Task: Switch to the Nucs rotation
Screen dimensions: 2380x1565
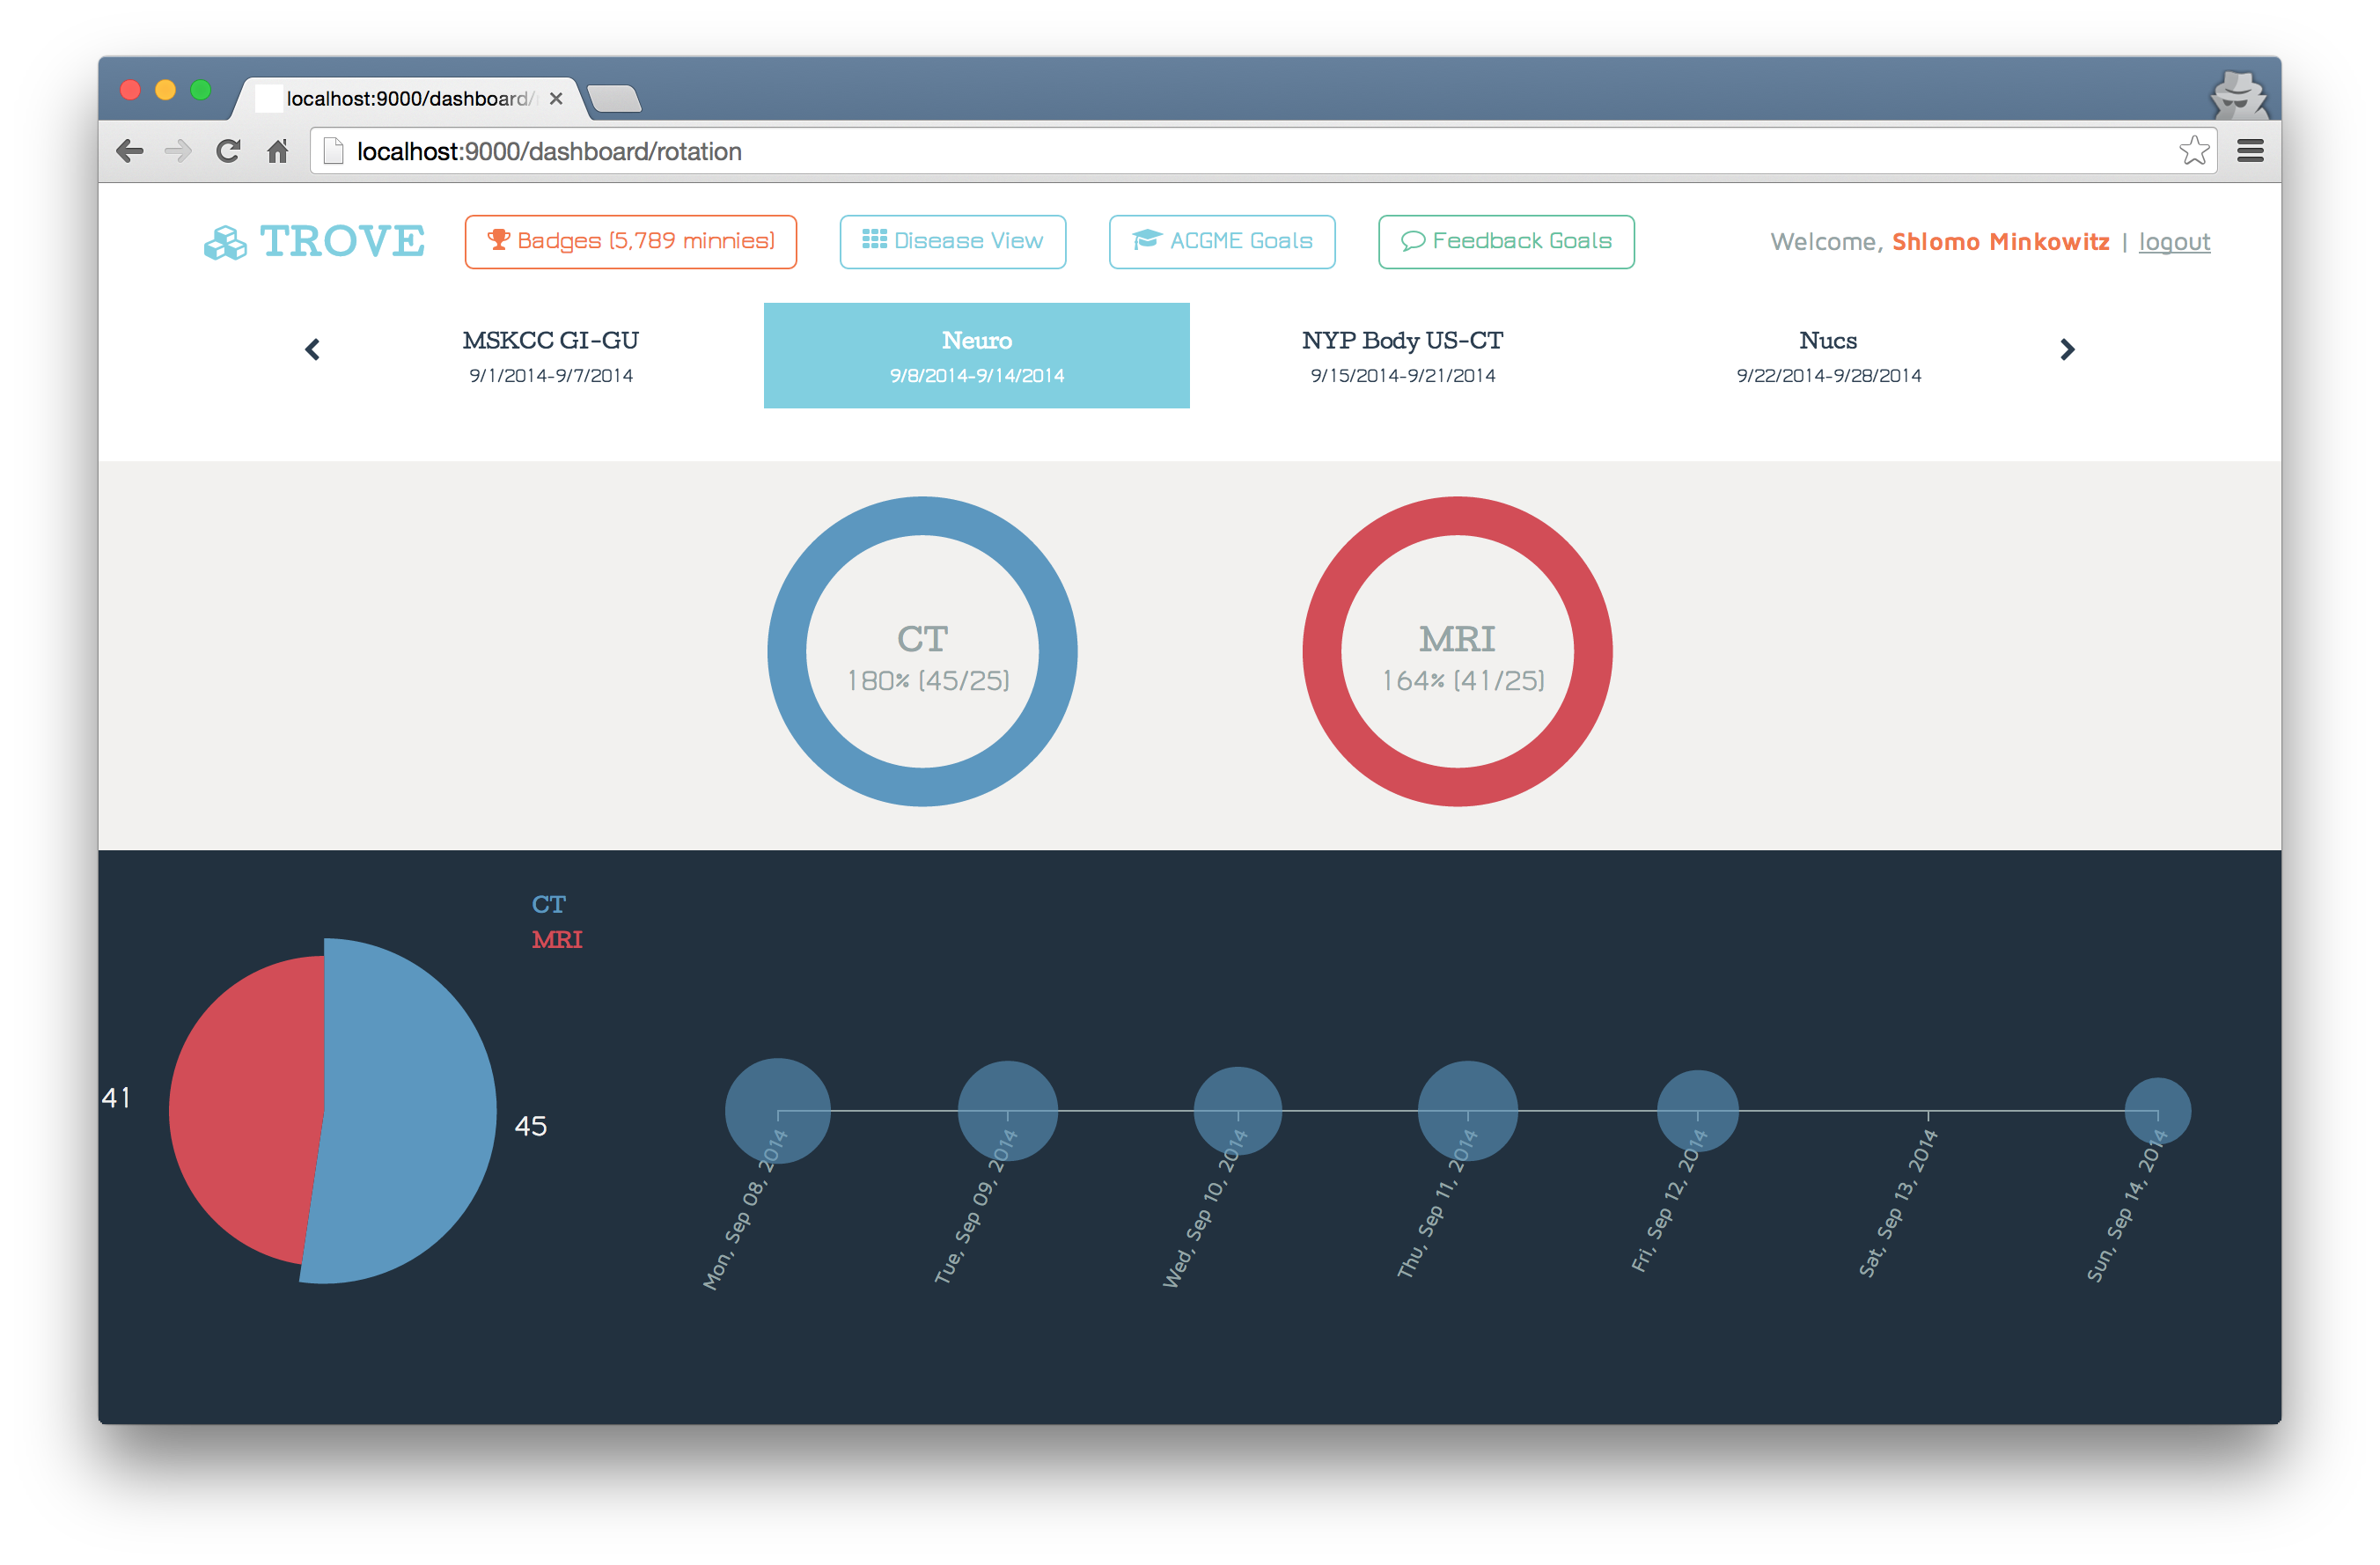Action: 1828,355
